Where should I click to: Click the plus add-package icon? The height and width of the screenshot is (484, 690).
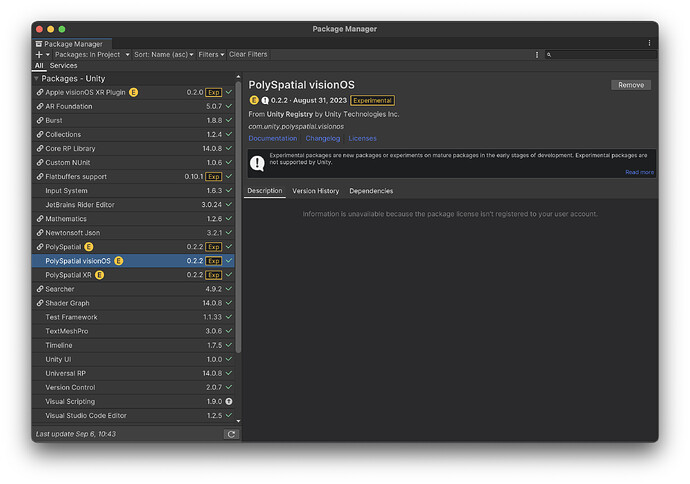coord(39,55)
